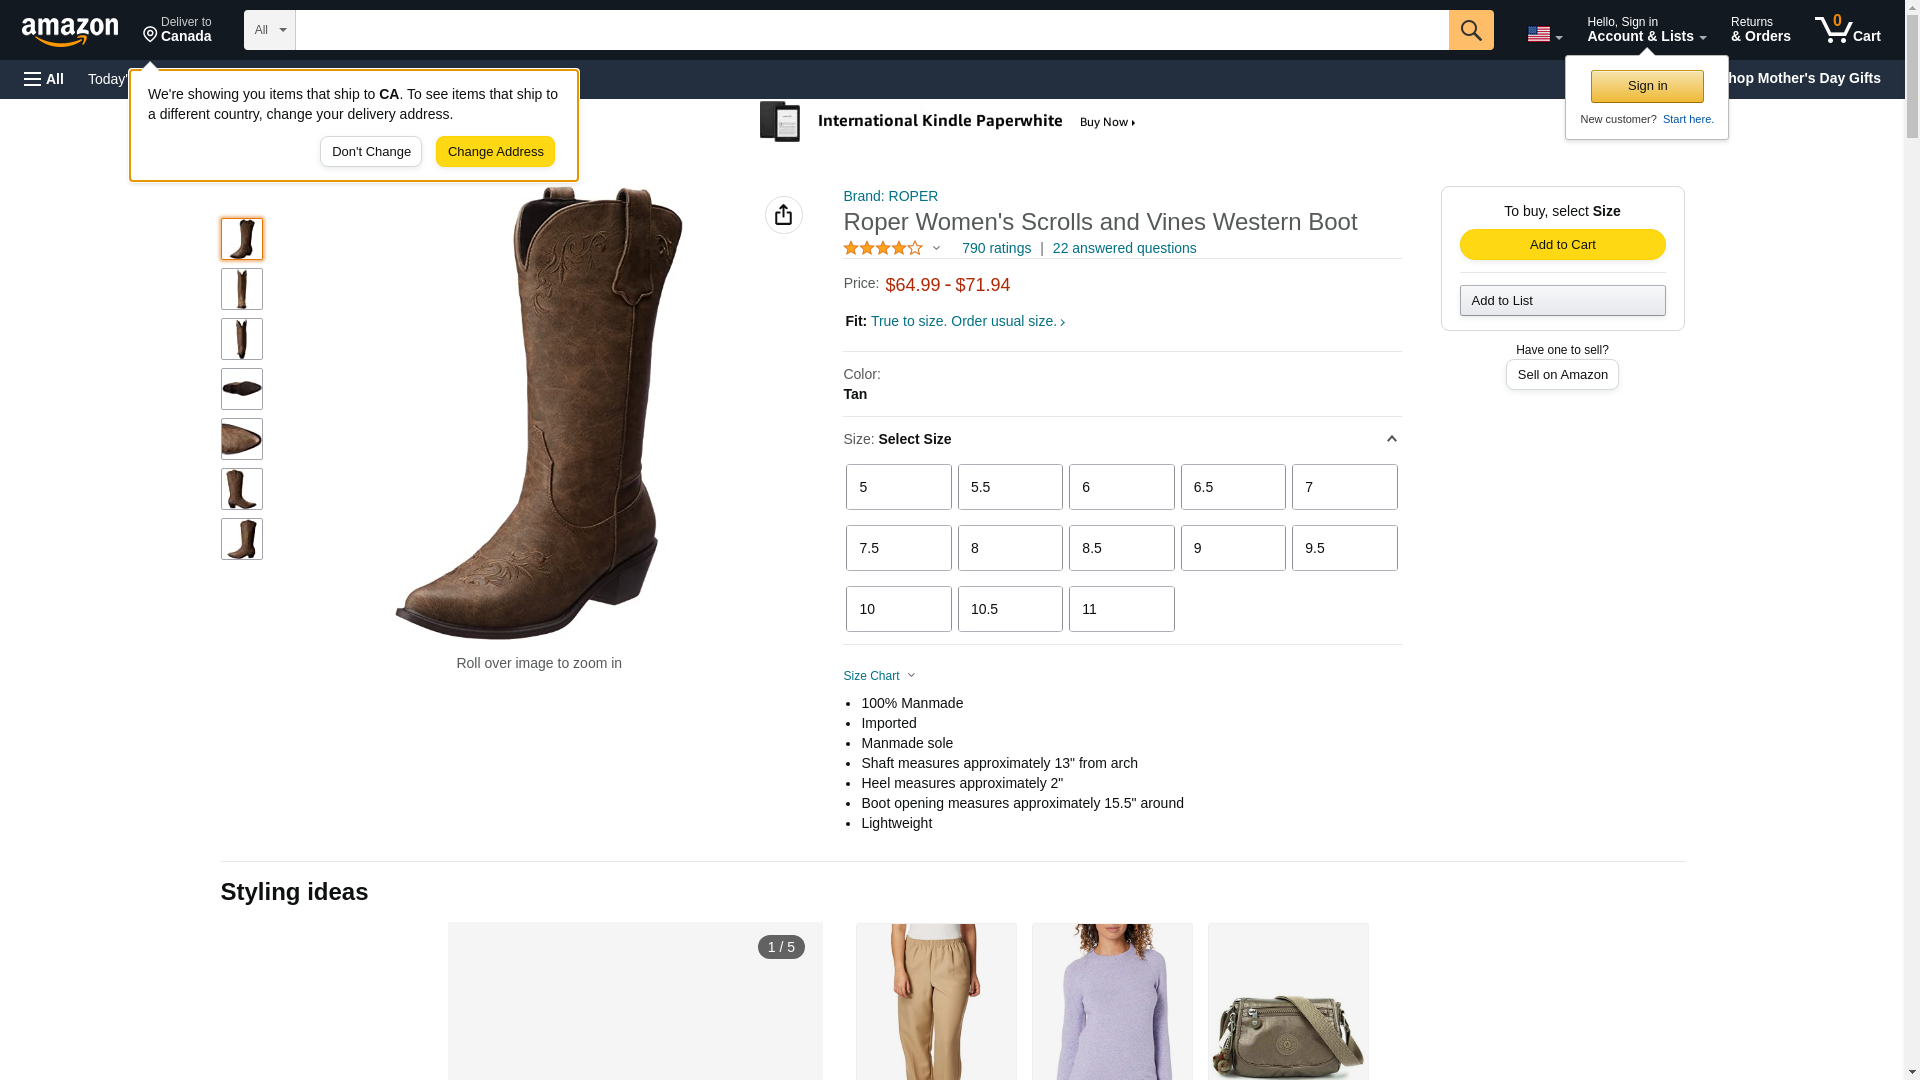
Task: Select size 10.5 swatch
Action: (1009, 609)
